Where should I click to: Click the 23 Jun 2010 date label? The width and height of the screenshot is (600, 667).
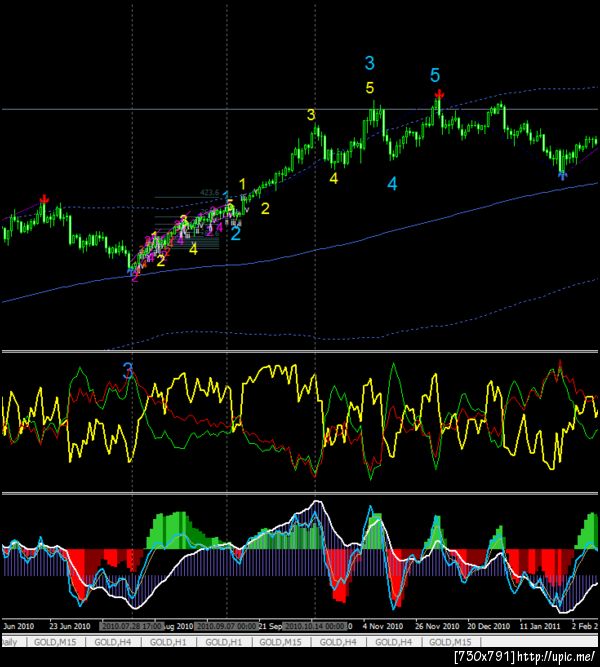point(70,626)
